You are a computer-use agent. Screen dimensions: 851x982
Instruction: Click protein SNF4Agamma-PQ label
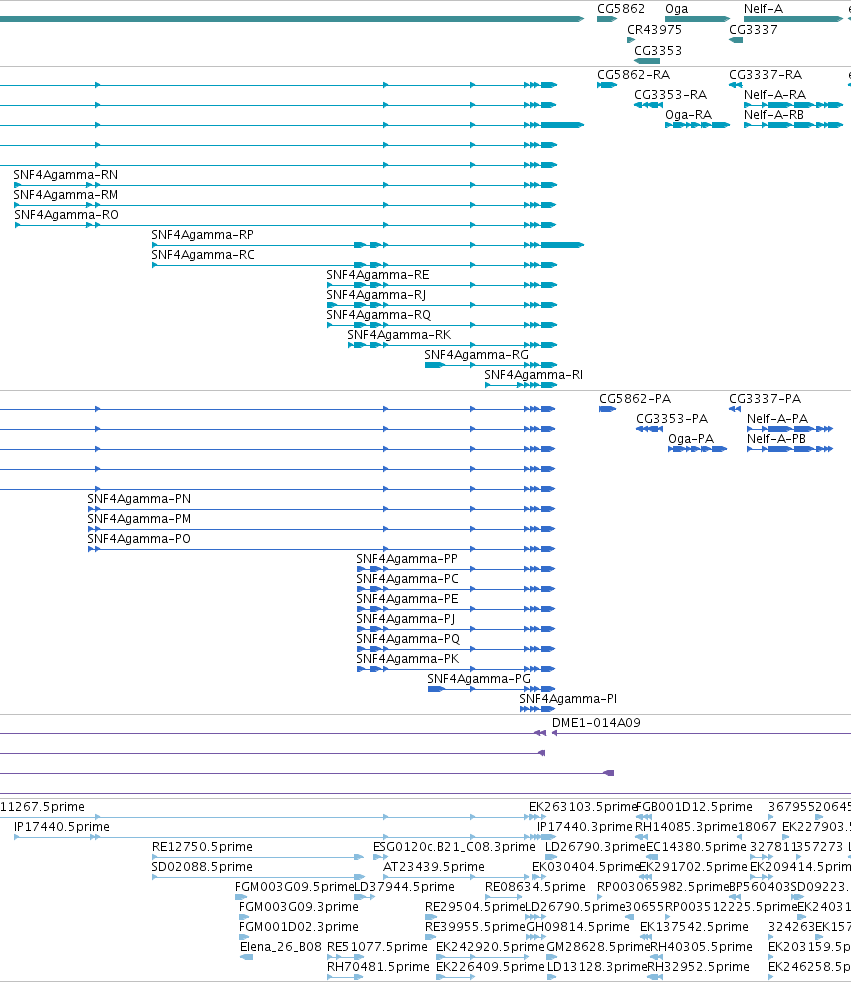[408, 639]
